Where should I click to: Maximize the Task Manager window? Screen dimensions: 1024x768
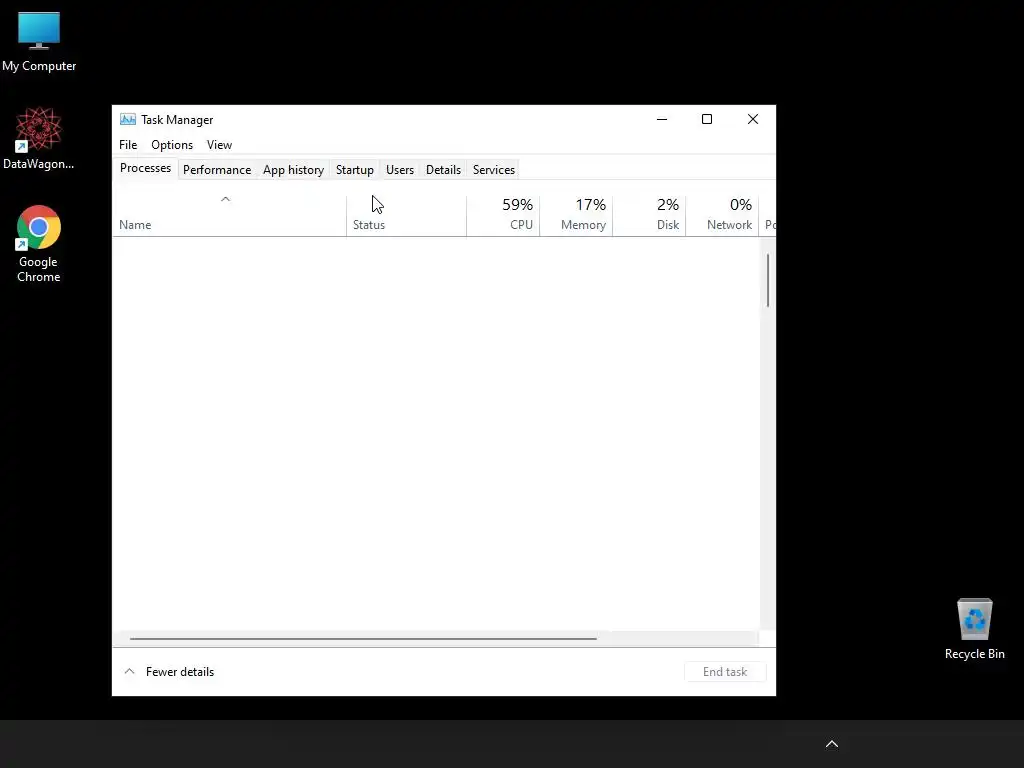707,120
